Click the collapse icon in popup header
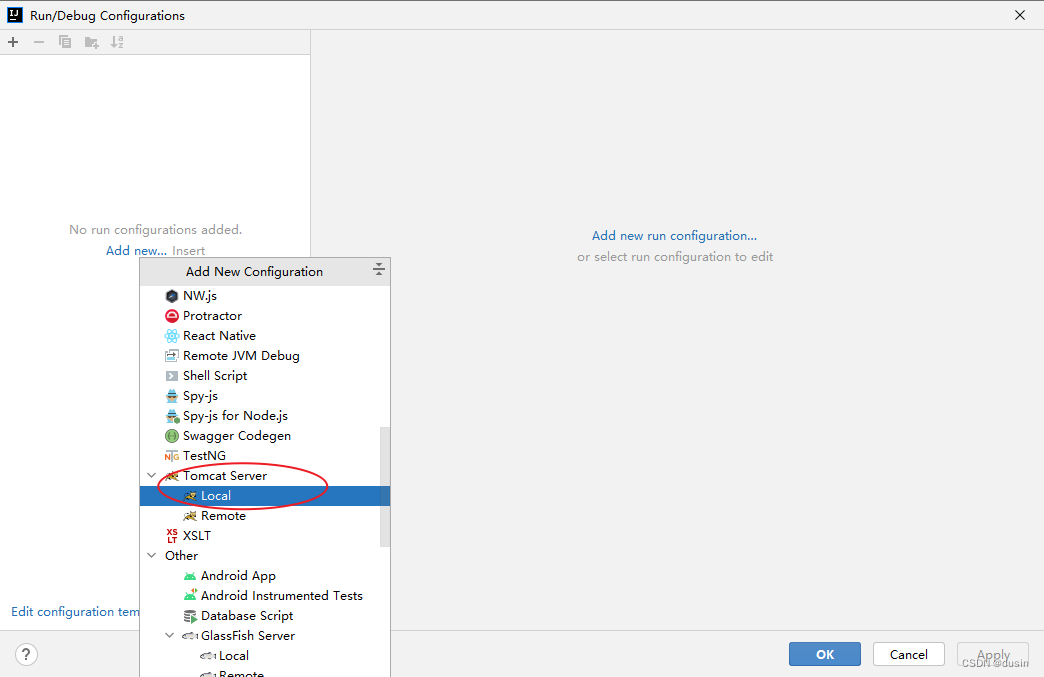The height and width of the screenshot is (677, 1044). 379,270
